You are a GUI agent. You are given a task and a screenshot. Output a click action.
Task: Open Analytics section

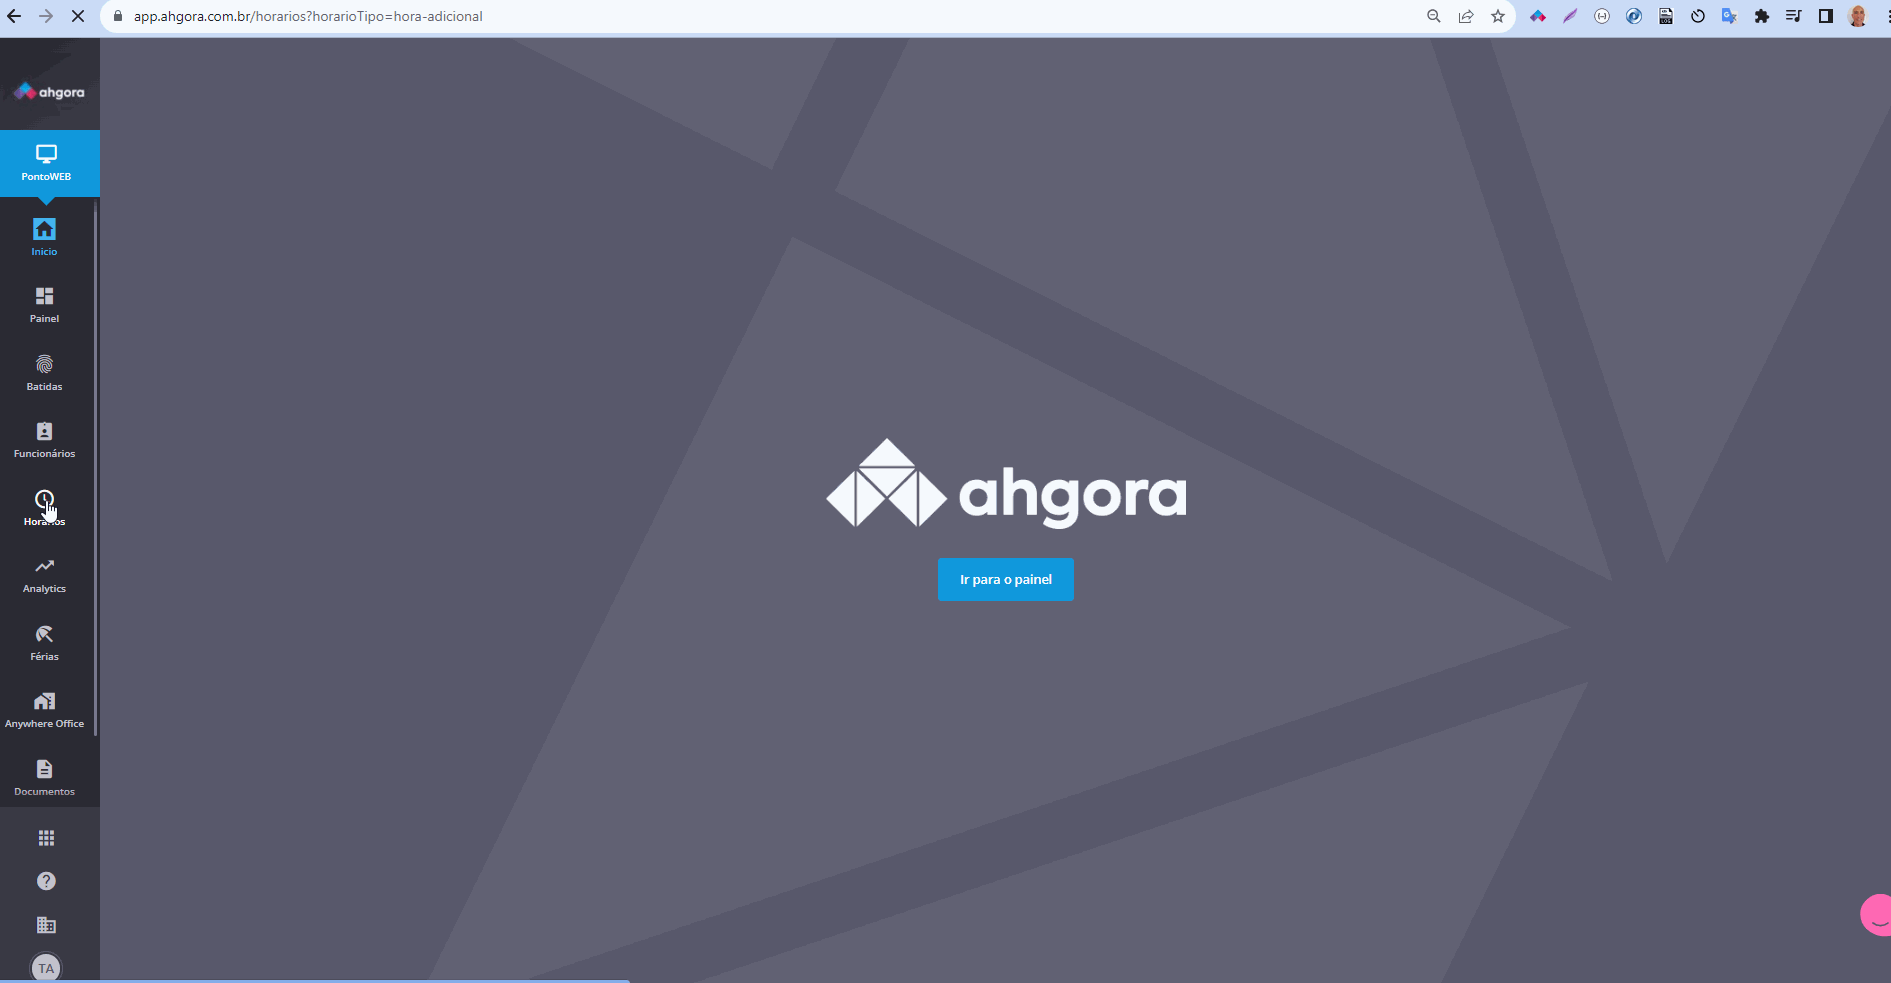click(44, 575)
